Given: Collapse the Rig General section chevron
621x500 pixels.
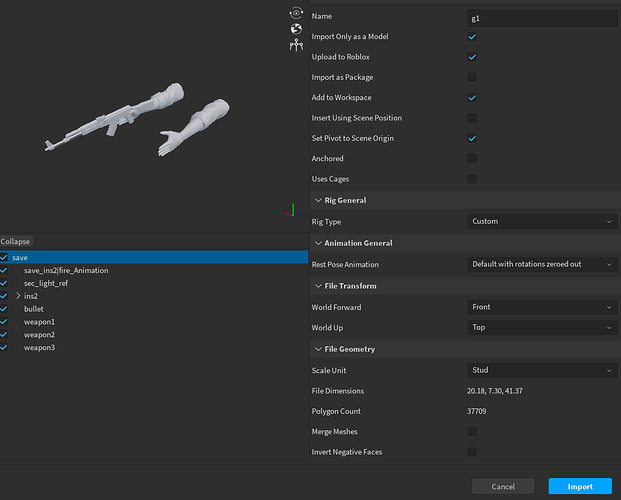Looking at the screenshot, I should [317, 200].
